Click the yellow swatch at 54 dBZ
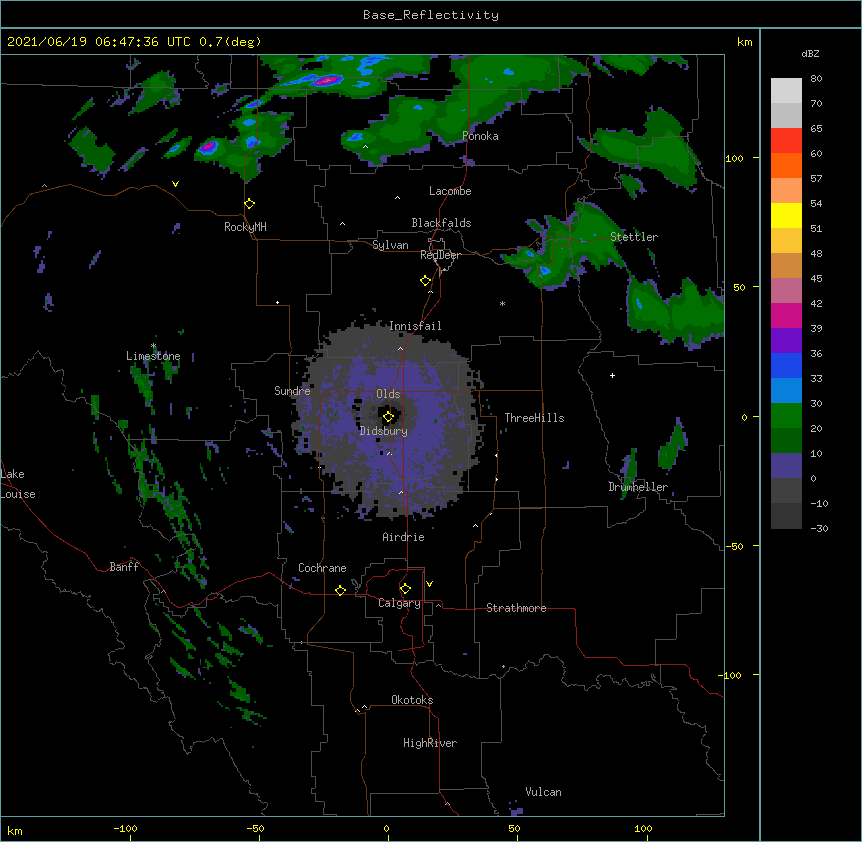The width and height of the screenshot is (862, 842). coord(786,215)
